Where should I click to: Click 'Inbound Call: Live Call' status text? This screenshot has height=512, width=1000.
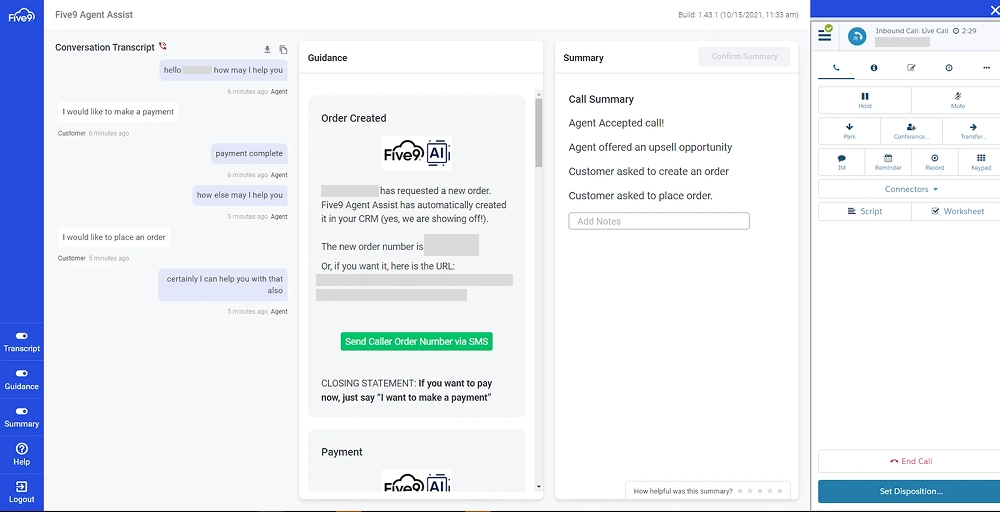click(x=912, y=31)
